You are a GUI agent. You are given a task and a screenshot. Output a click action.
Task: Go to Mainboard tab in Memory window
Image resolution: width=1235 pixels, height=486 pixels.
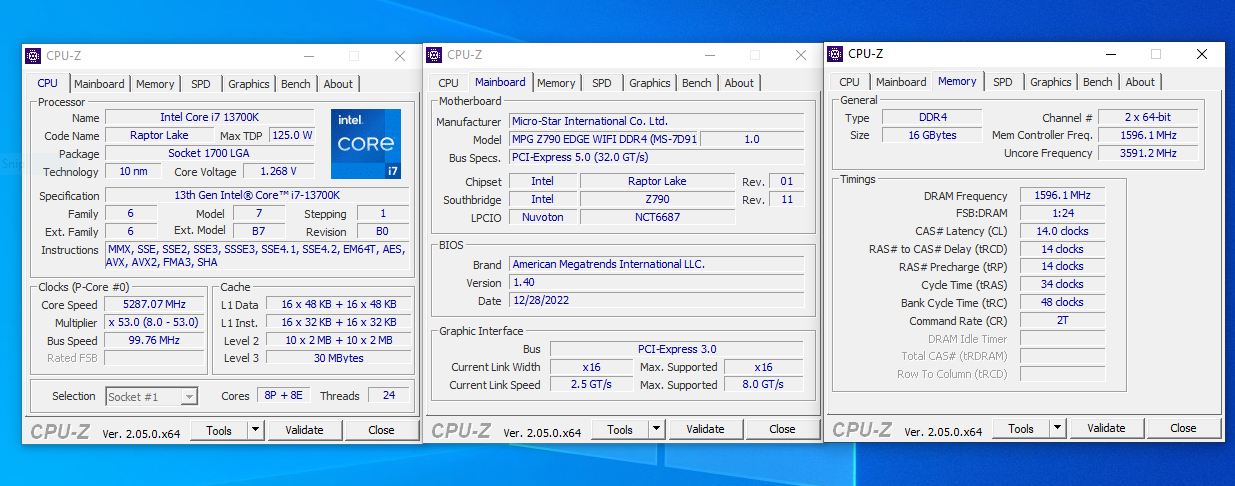901,82
